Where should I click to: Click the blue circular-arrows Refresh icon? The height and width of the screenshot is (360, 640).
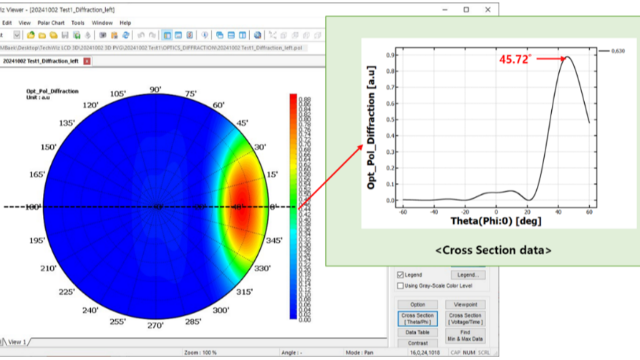point(126,35)
